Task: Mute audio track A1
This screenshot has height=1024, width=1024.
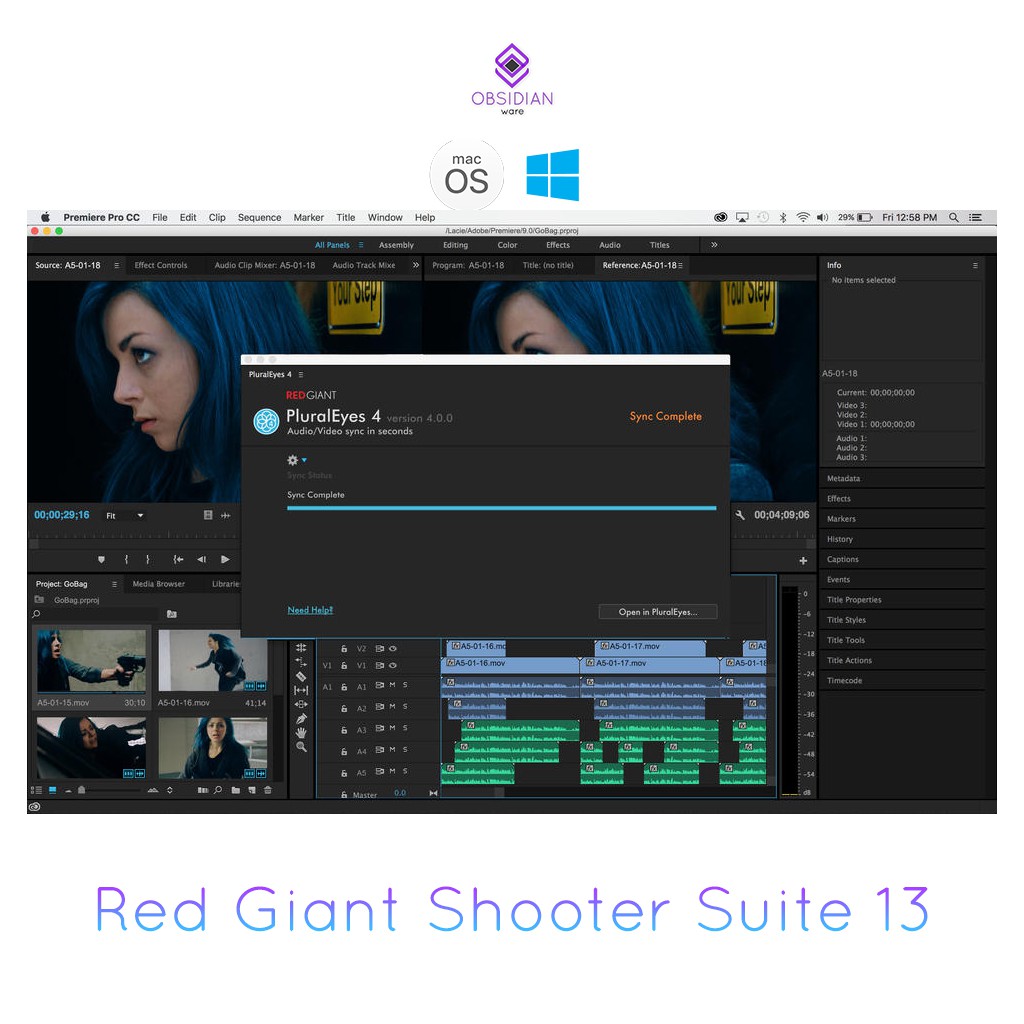Action: click(392, 685)
